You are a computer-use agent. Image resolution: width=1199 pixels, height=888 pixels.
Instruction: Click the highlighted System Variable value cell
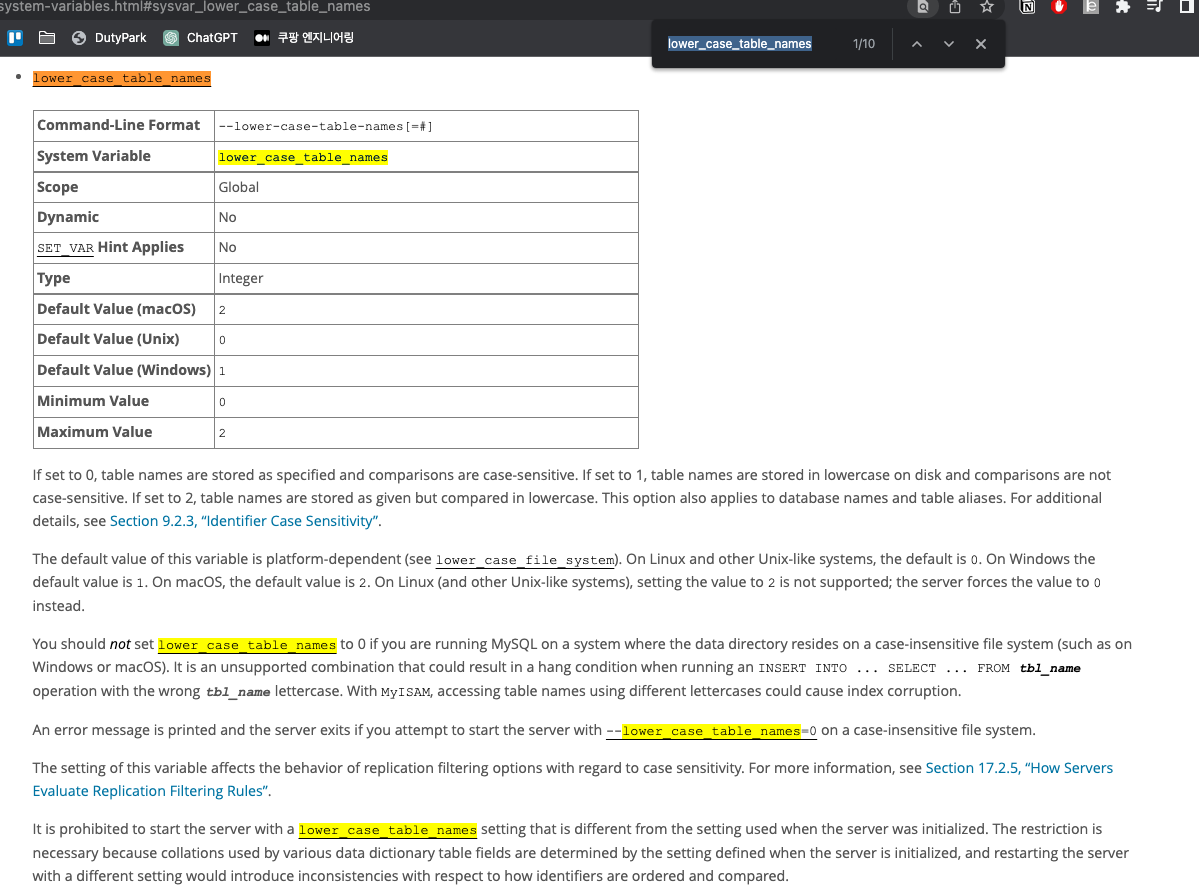(426, 157)
